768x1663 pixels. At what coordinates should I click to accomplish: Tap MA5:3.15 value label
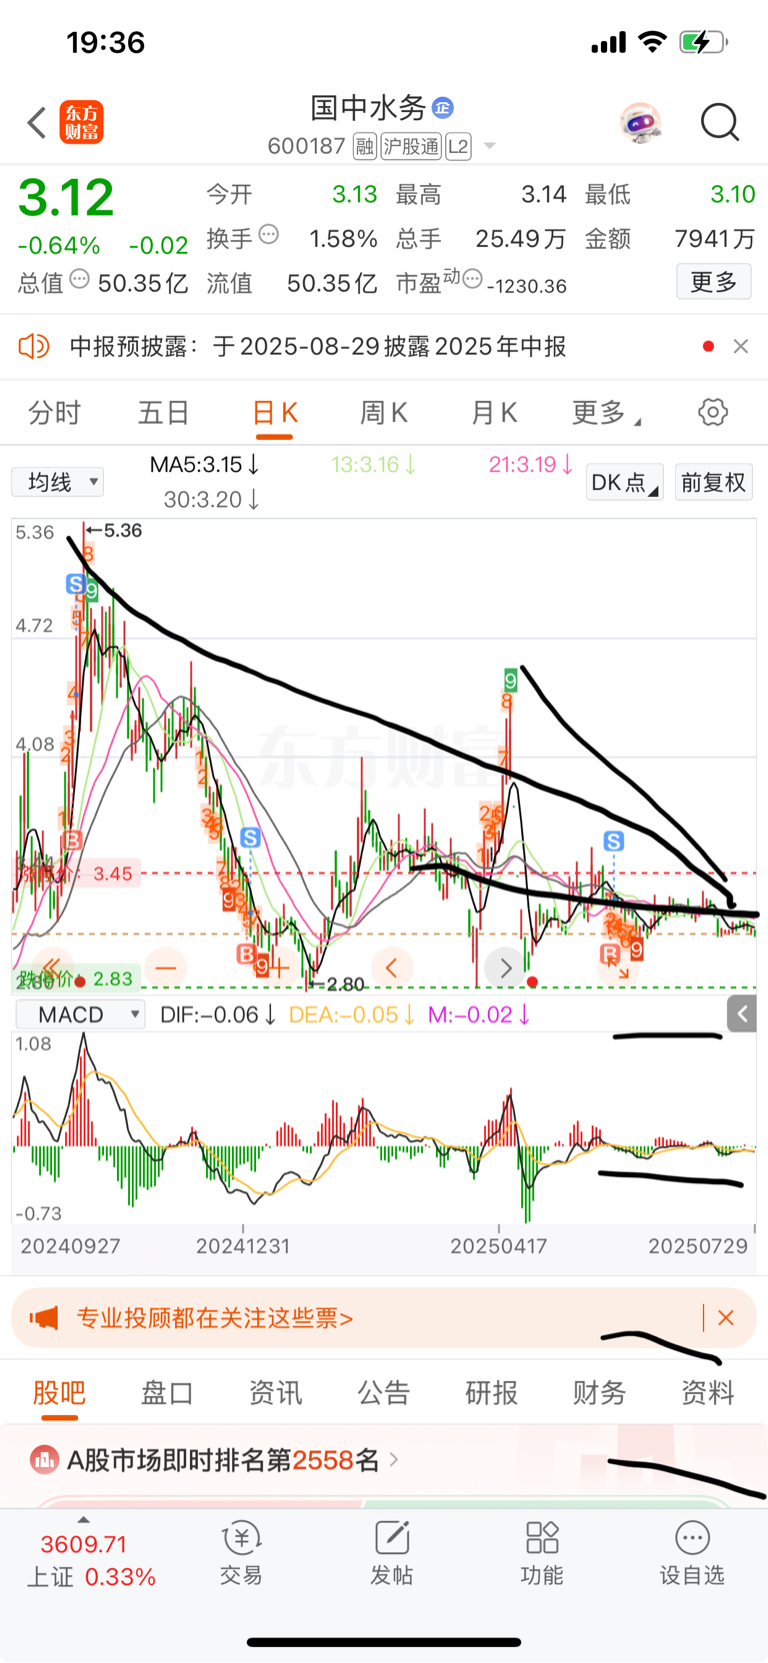tap(204, 464)
